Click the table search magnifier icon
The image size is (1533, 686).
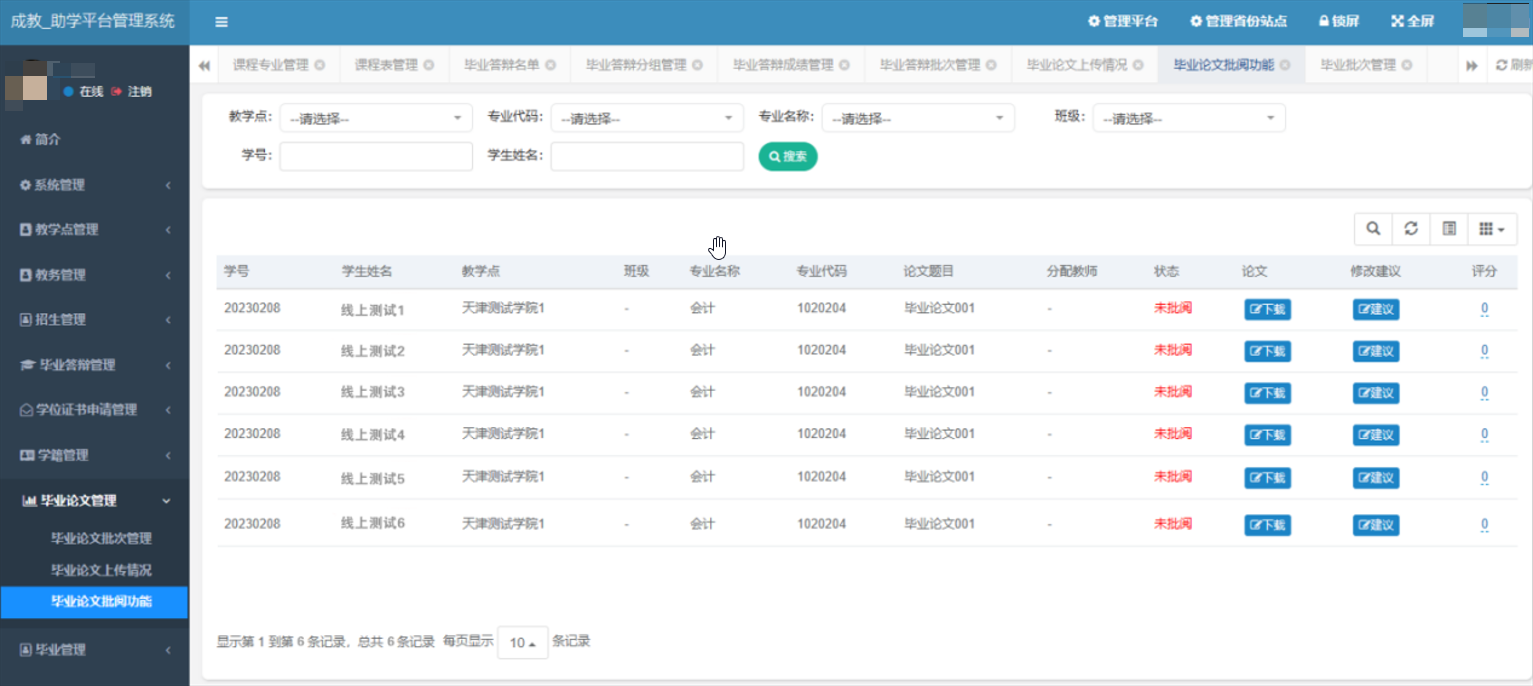[1373, 229]
